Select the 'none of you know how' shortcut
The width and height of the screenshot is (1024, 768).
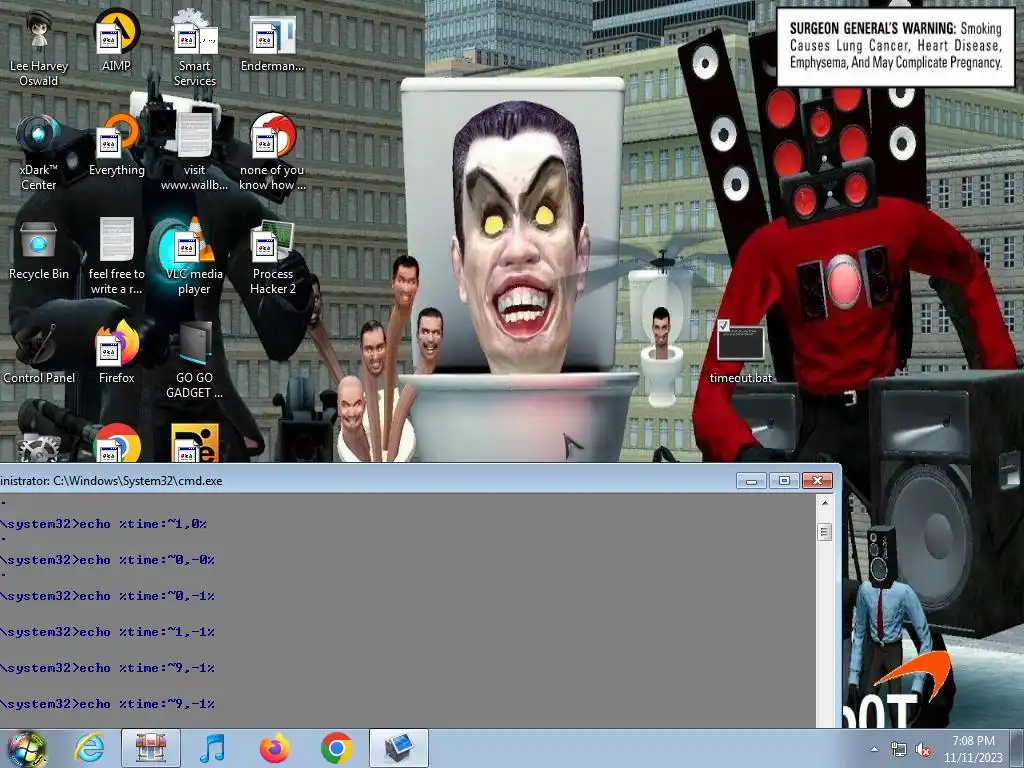272,153
